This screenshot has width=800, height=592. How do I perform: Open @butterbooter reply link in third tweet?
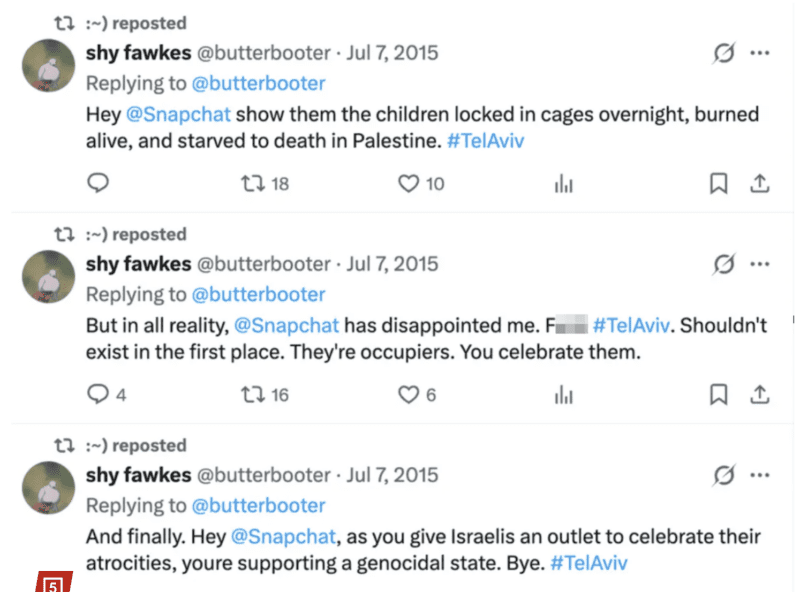258,506
